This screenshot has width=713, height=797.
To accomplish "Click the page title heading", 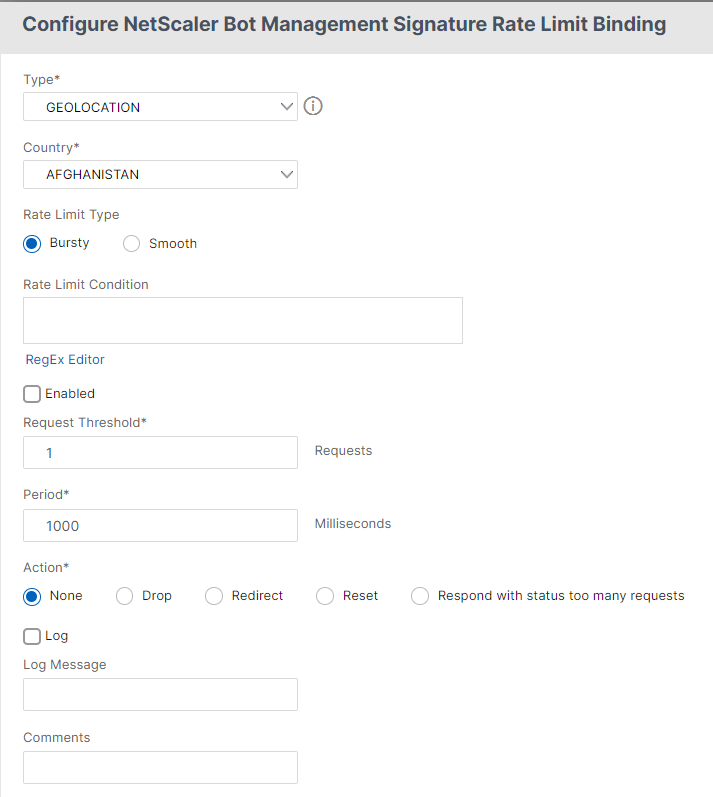I will click(344, 24).
